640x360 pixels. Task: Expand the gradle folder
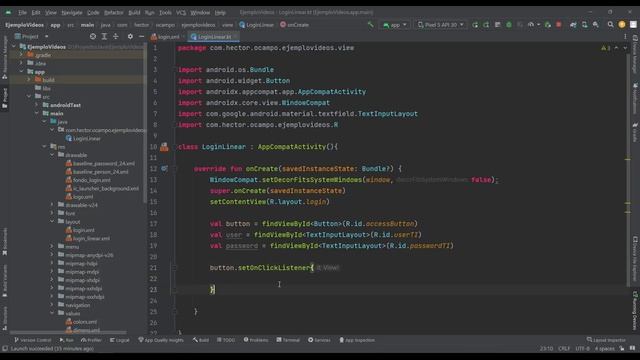pyautogui.click(x=22, y=55)
